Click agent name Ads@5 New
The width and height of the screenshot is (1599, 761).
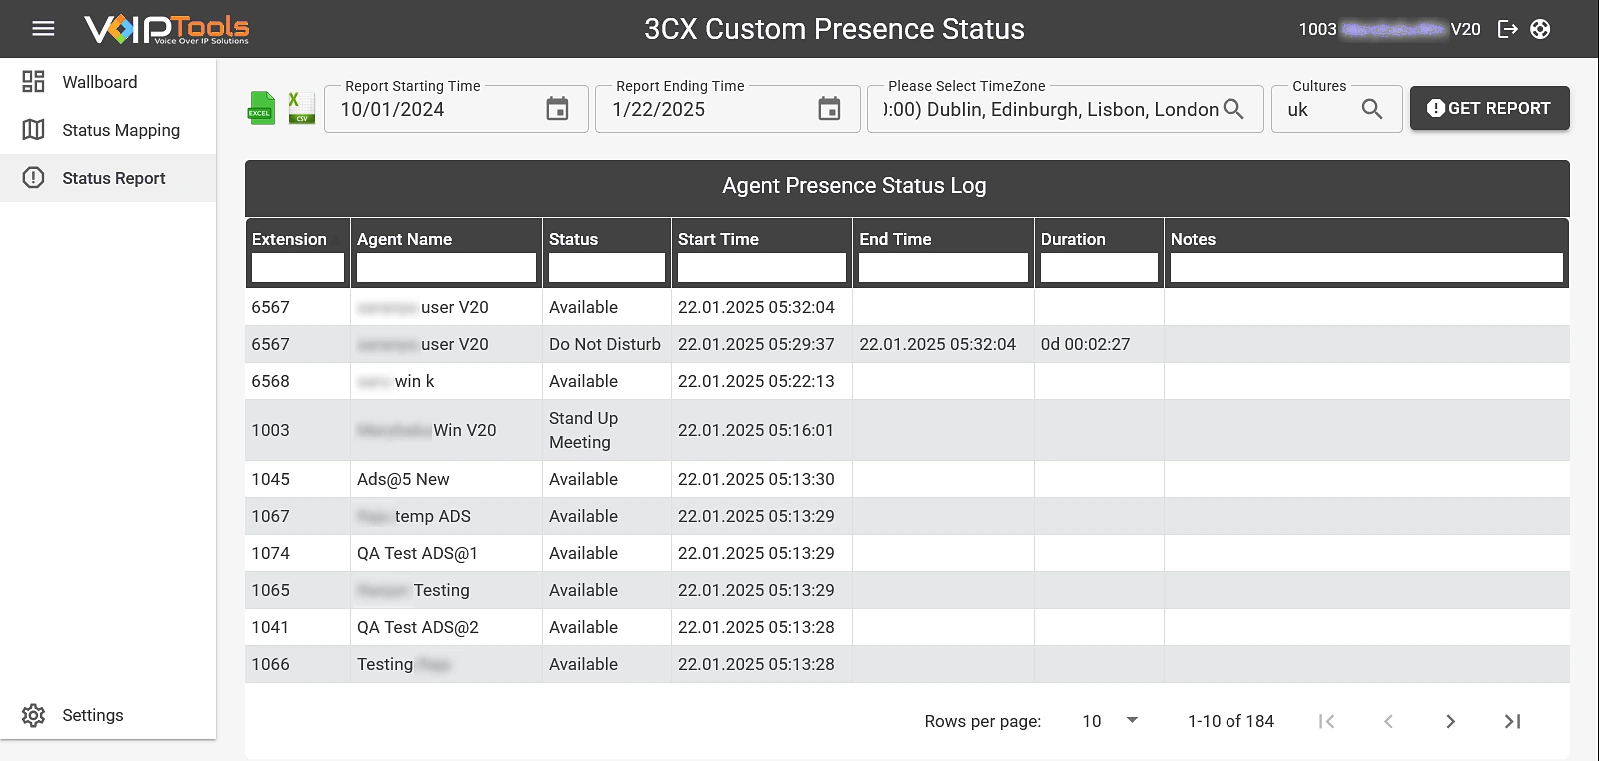pos(403,479)
